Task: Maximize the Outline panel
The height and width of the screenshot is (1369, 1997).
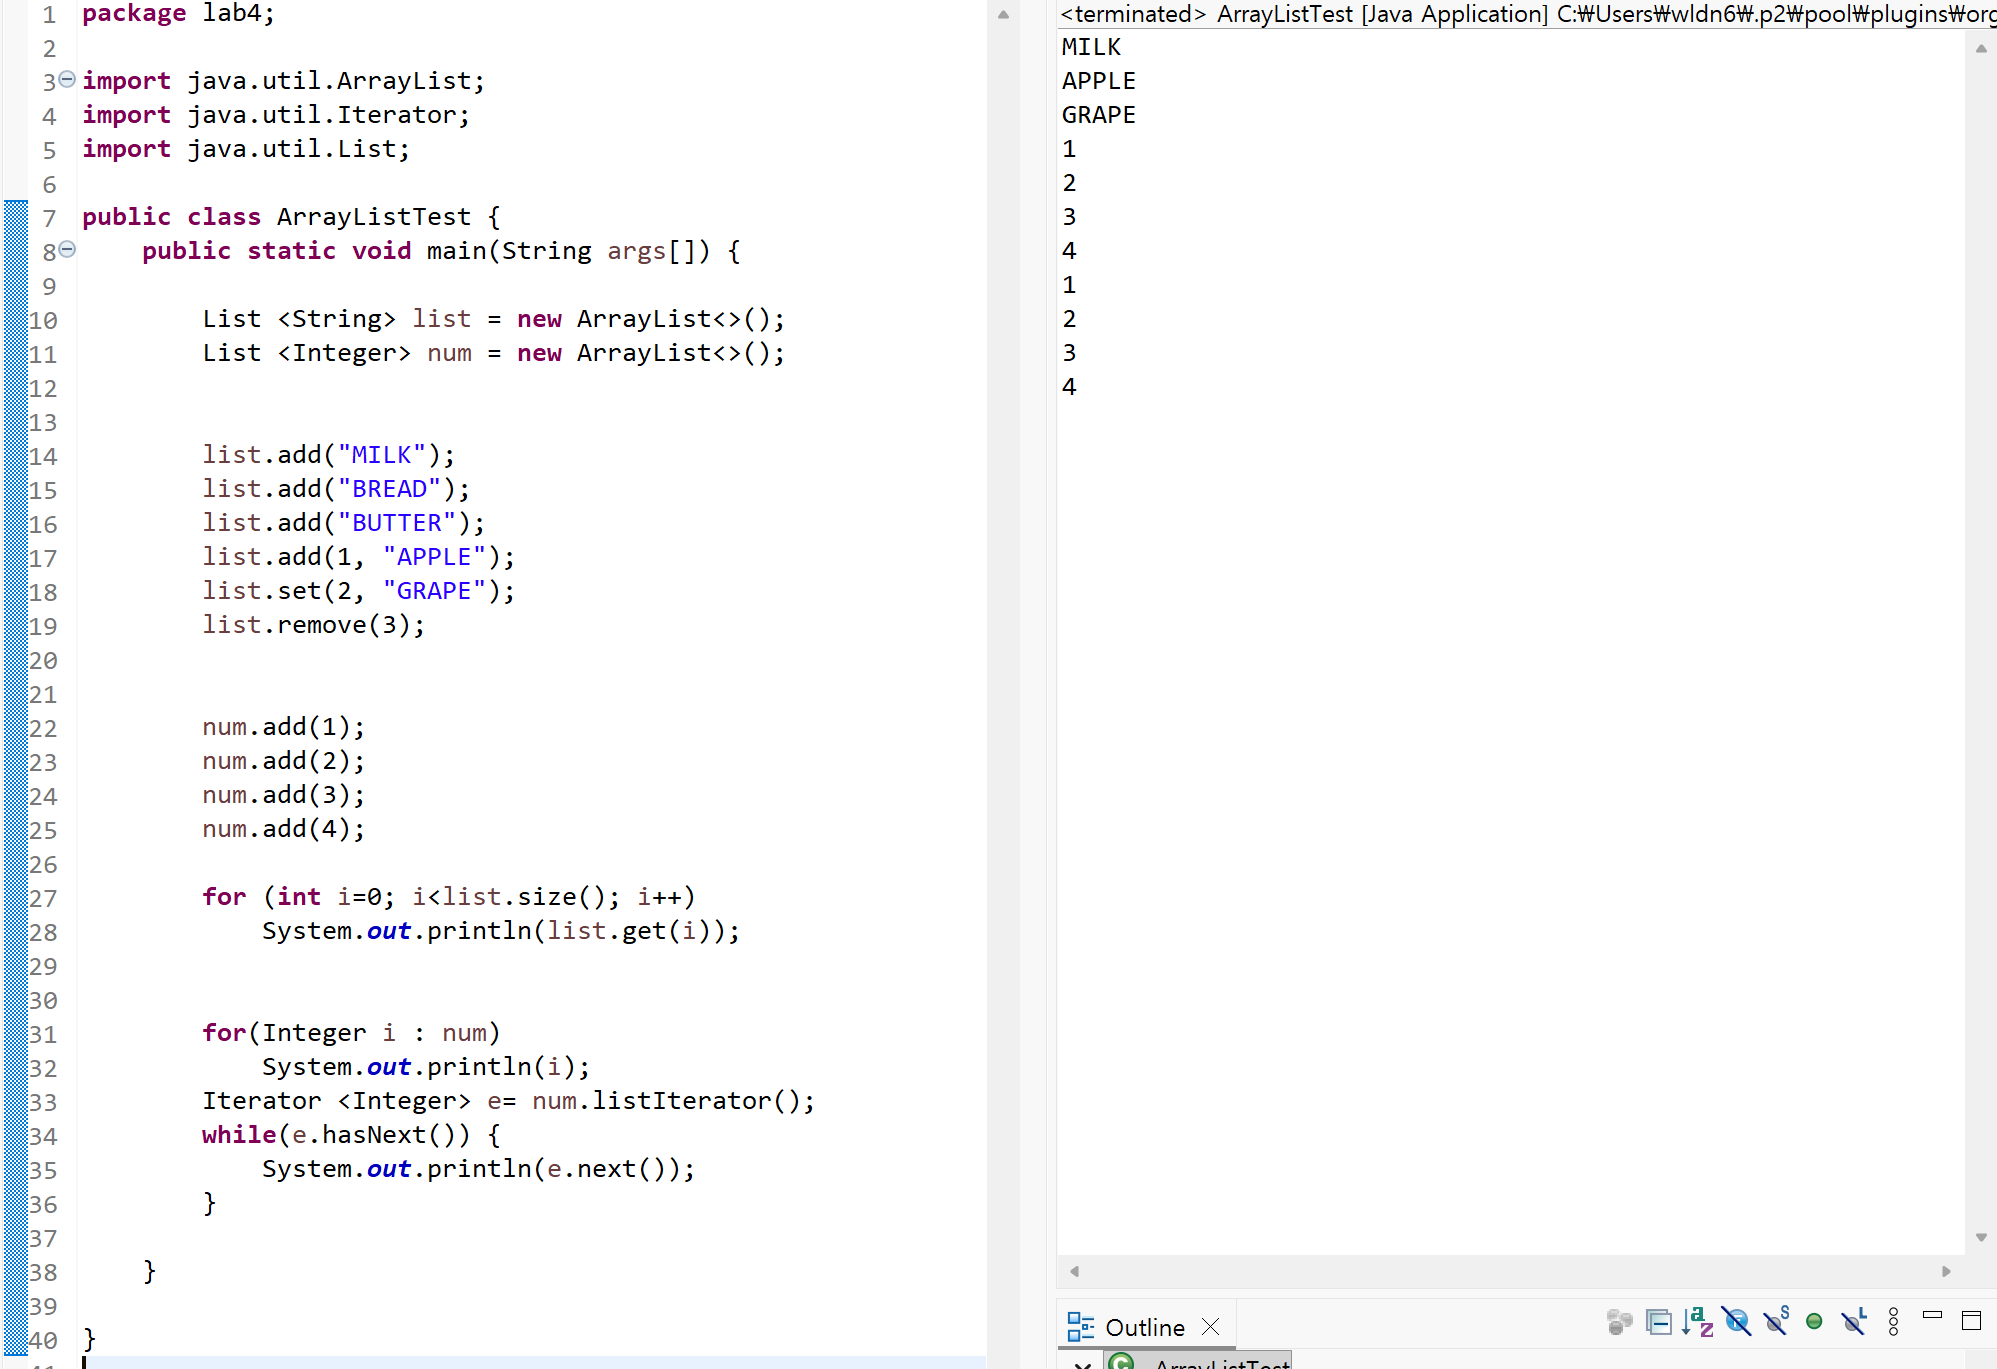Action: coord(1971,1321)
